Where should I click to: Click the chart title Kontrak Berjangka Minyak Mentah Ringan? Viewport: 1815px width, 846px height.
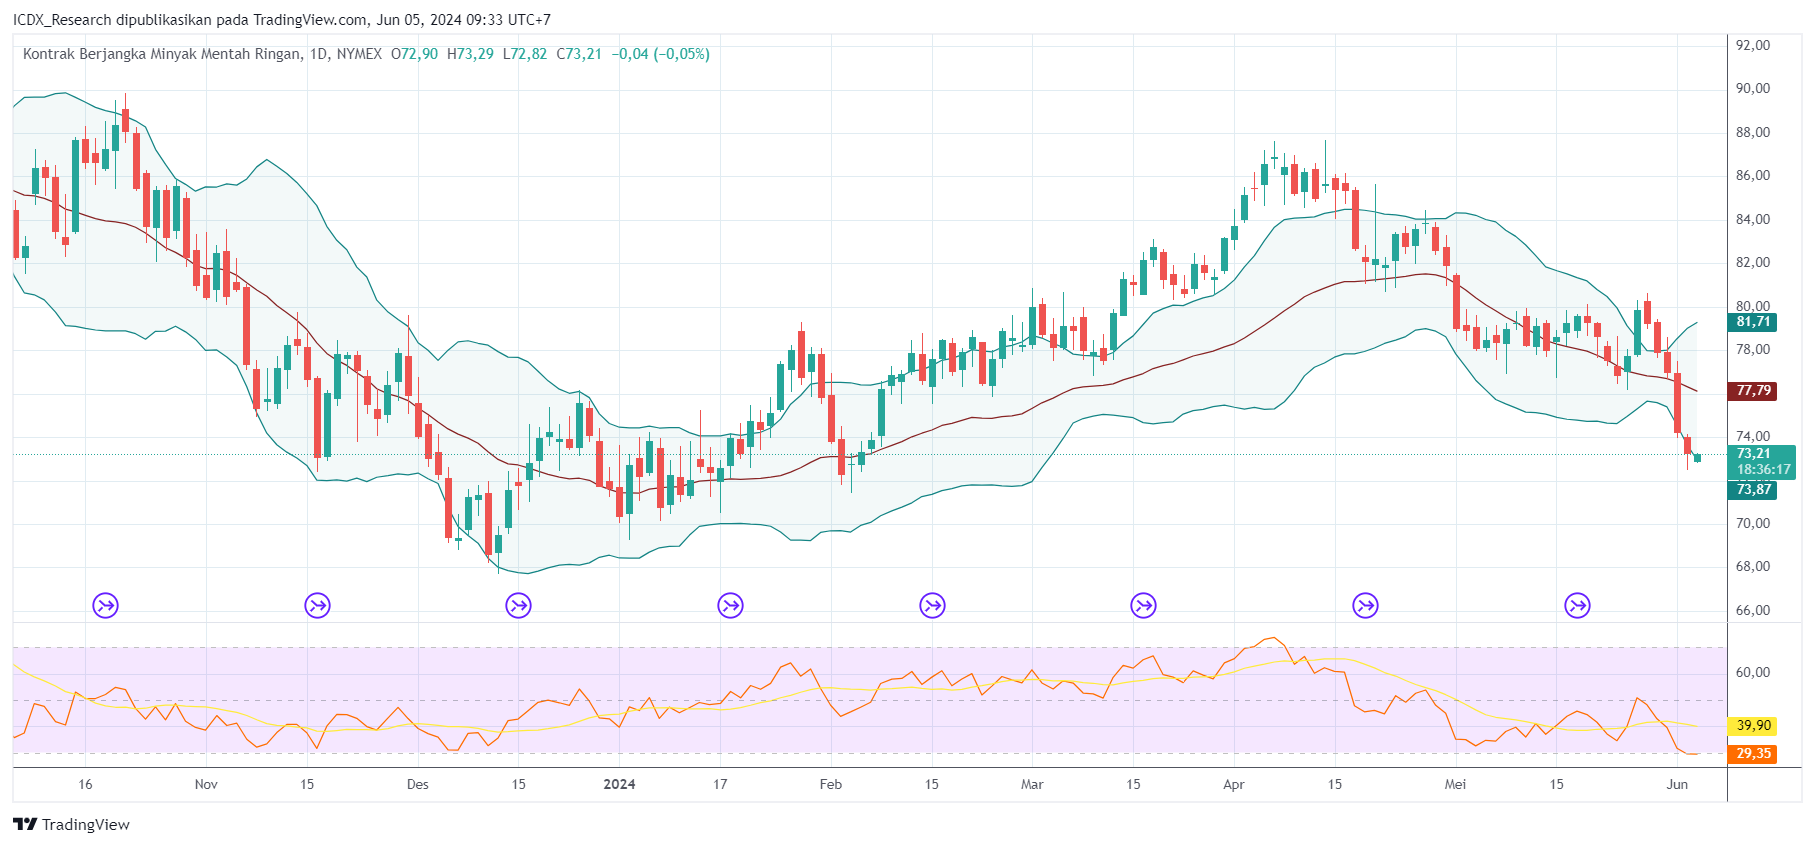(x=162, y=54)
